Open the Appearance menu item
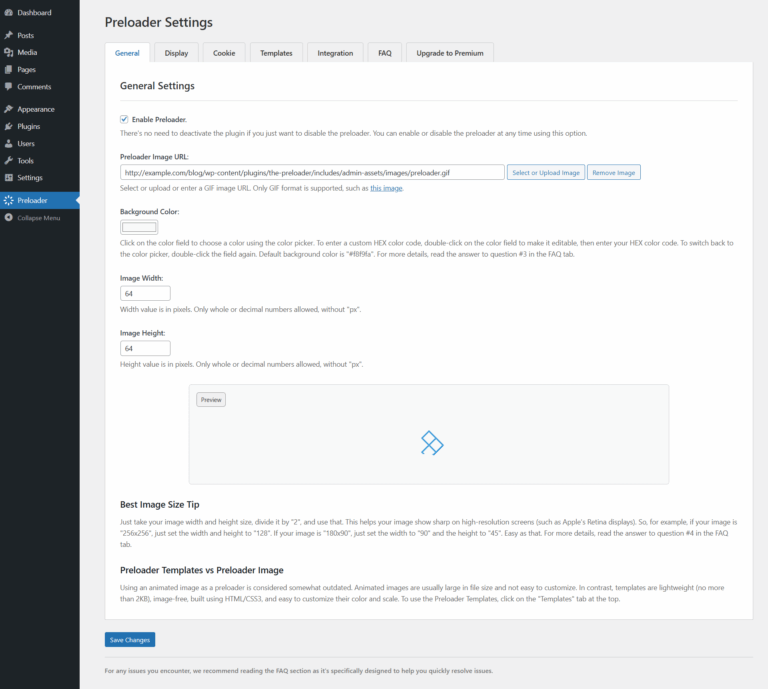This screenshot has width=768, height=689. [x=40, y=109]
